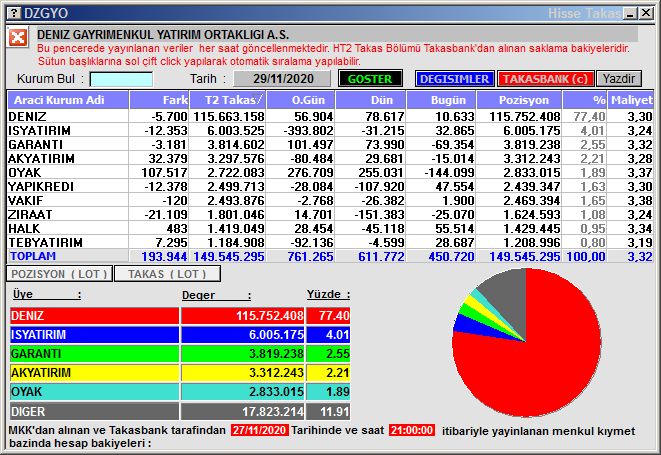Click the DZGYO title bar app icon
661x455 pixels.
pos(11,12)
